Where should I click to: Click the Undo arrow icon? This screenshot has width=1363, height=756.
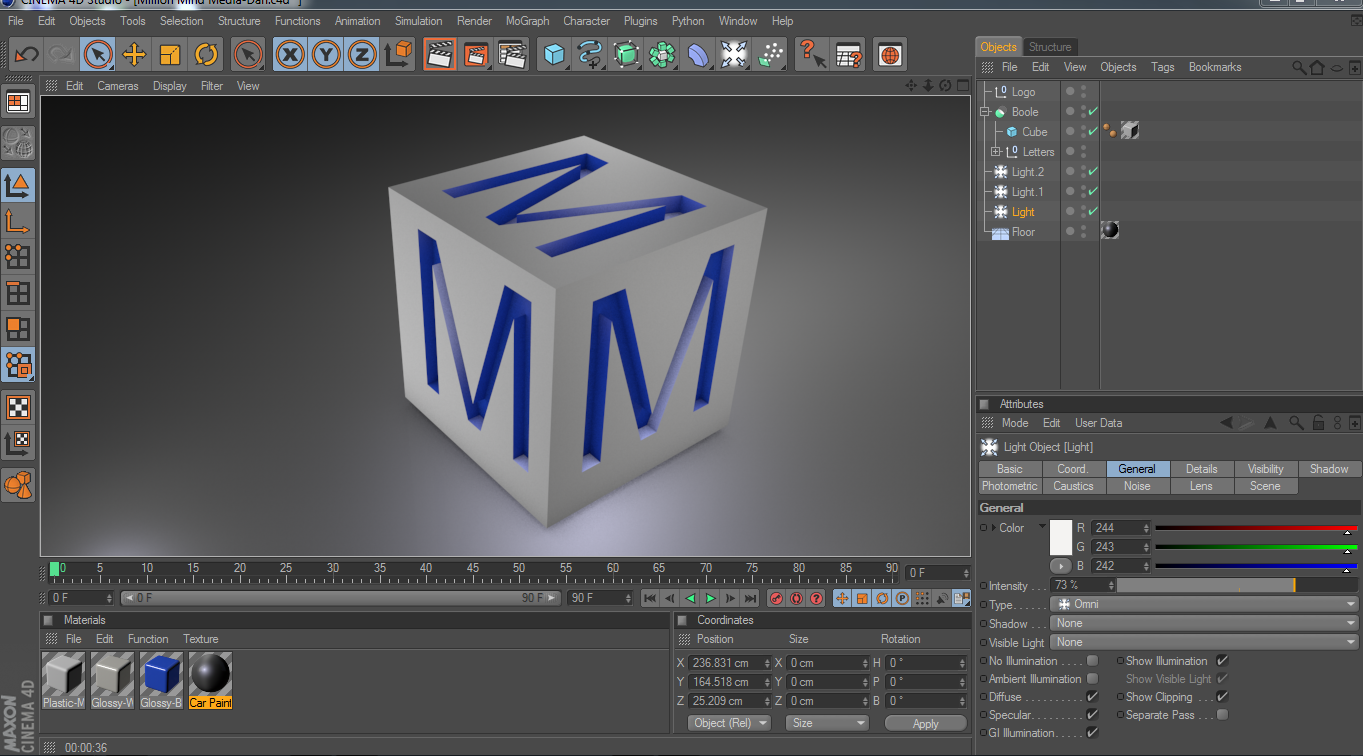26,54
